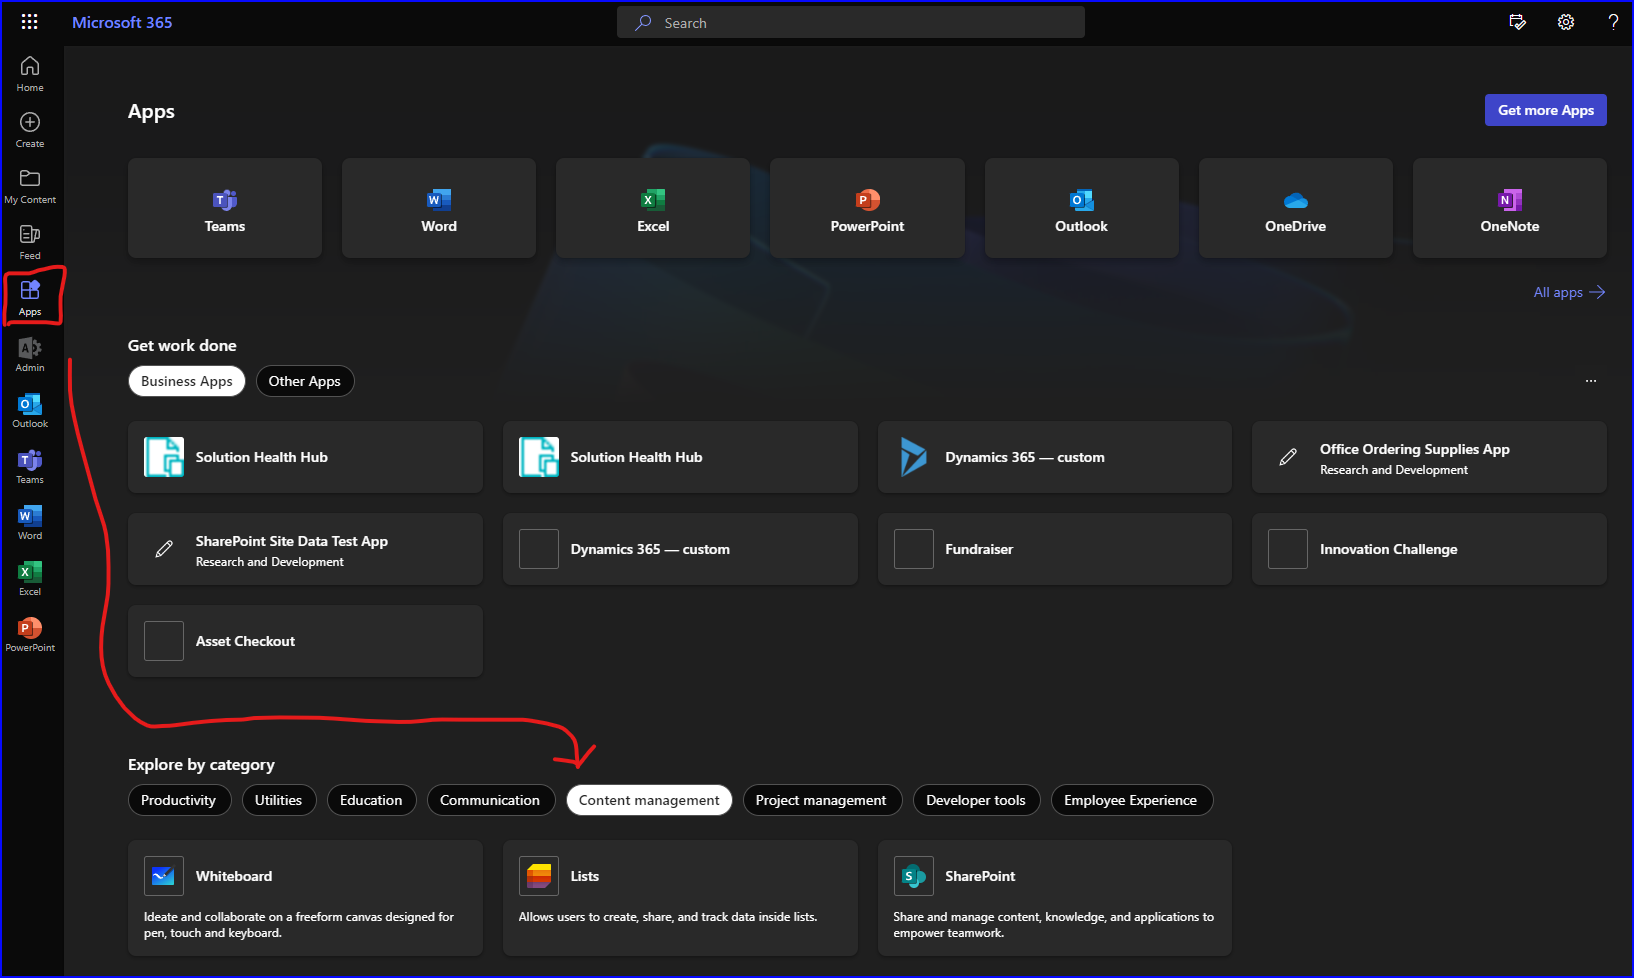Open the SharePoint Site Data Test App

(305, 549)
